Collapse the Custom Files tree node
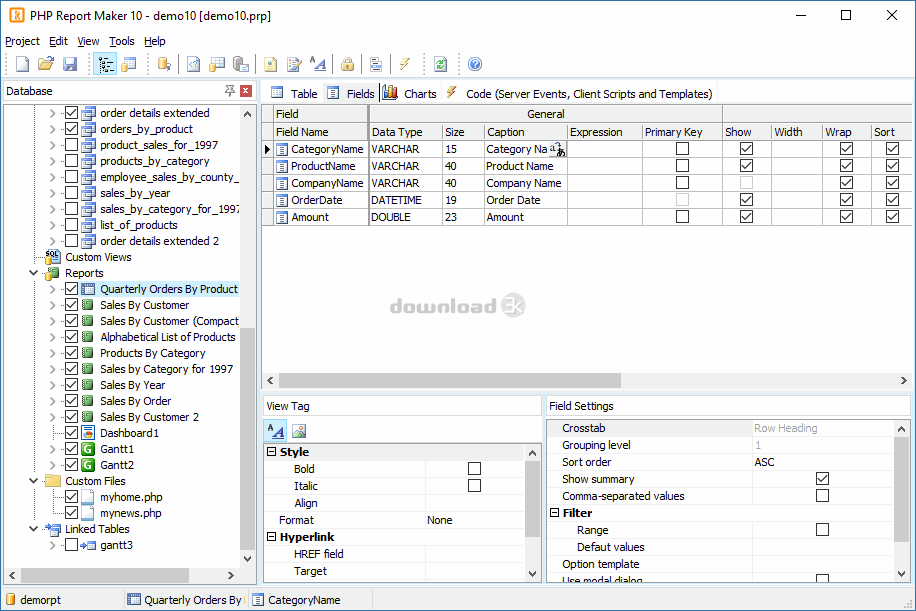Screen dimensions: 916x611 [34, 481]
